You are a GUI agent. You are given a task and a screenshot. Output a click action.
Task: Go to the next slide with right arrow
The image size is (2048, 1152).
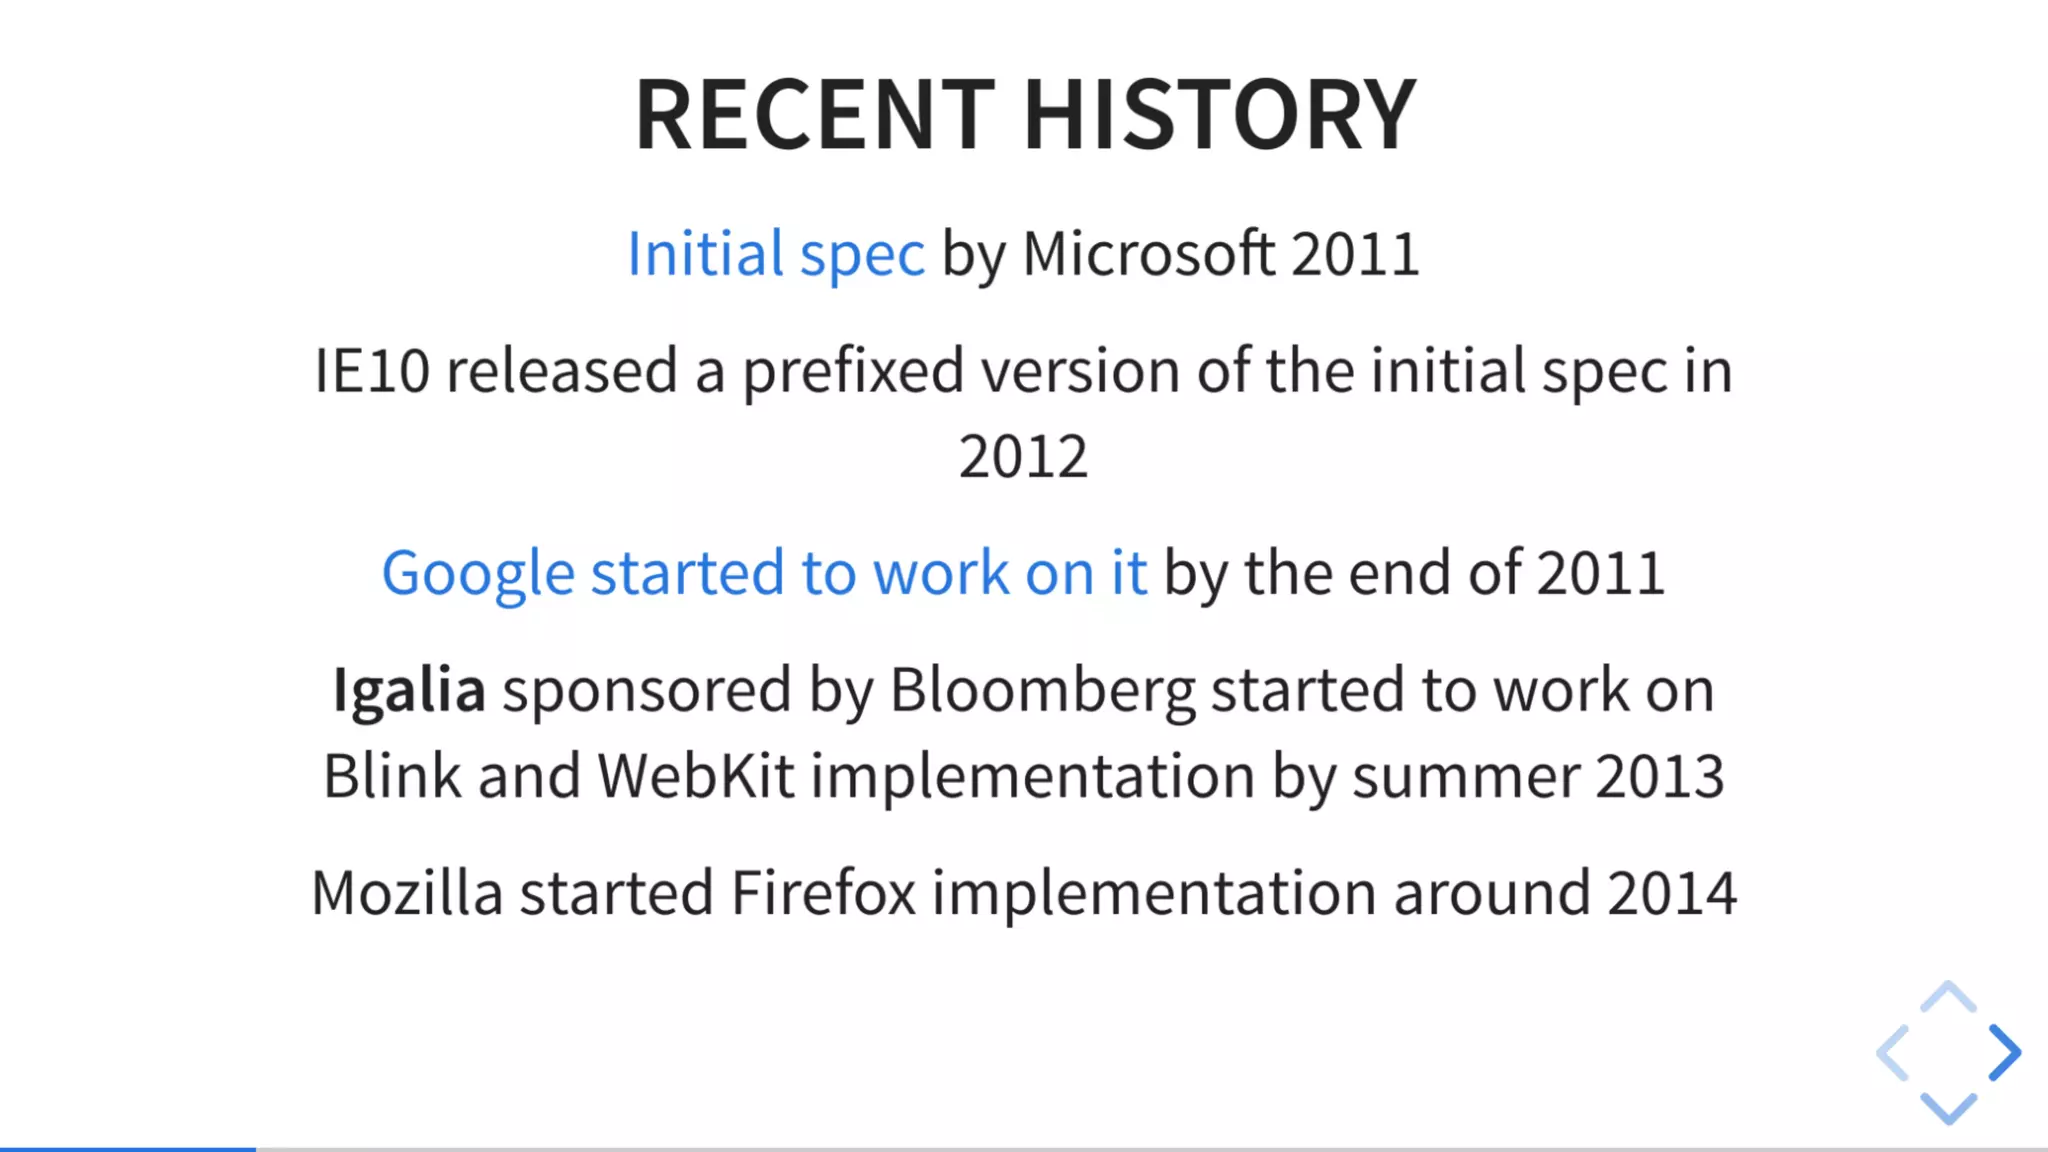(2005, 1052)
